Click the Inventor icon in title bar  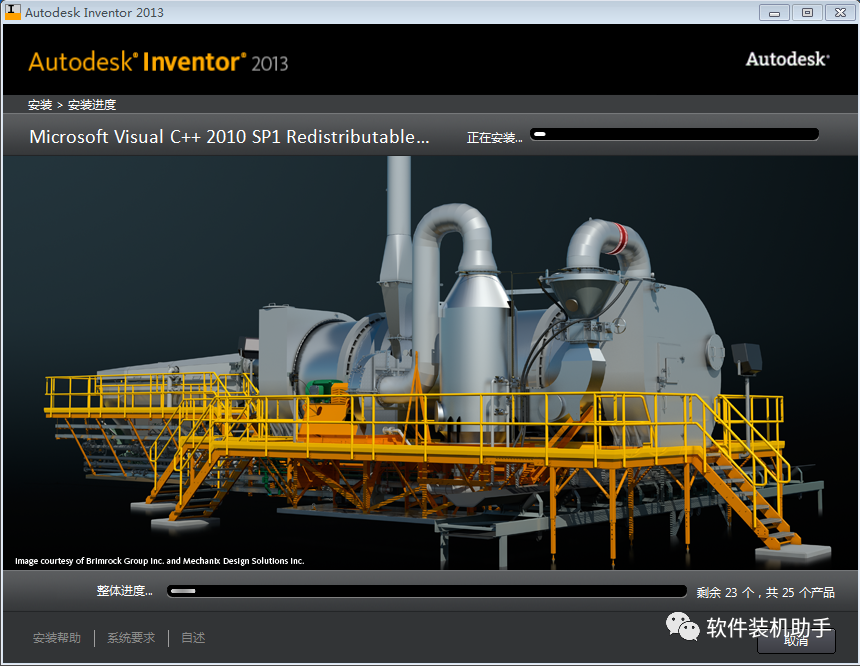(13, 12)
